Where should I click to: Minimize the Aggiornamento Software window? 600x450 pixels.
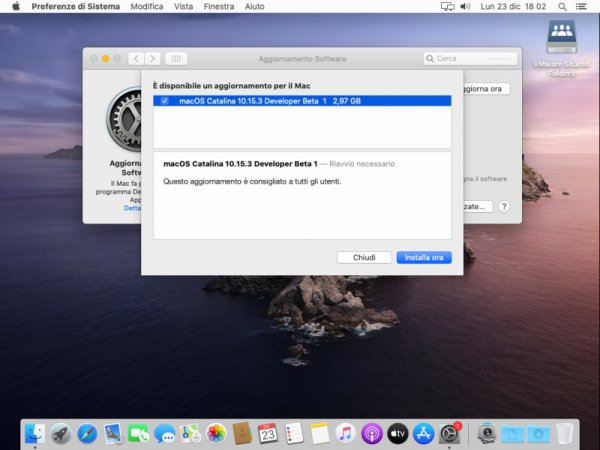106,59
